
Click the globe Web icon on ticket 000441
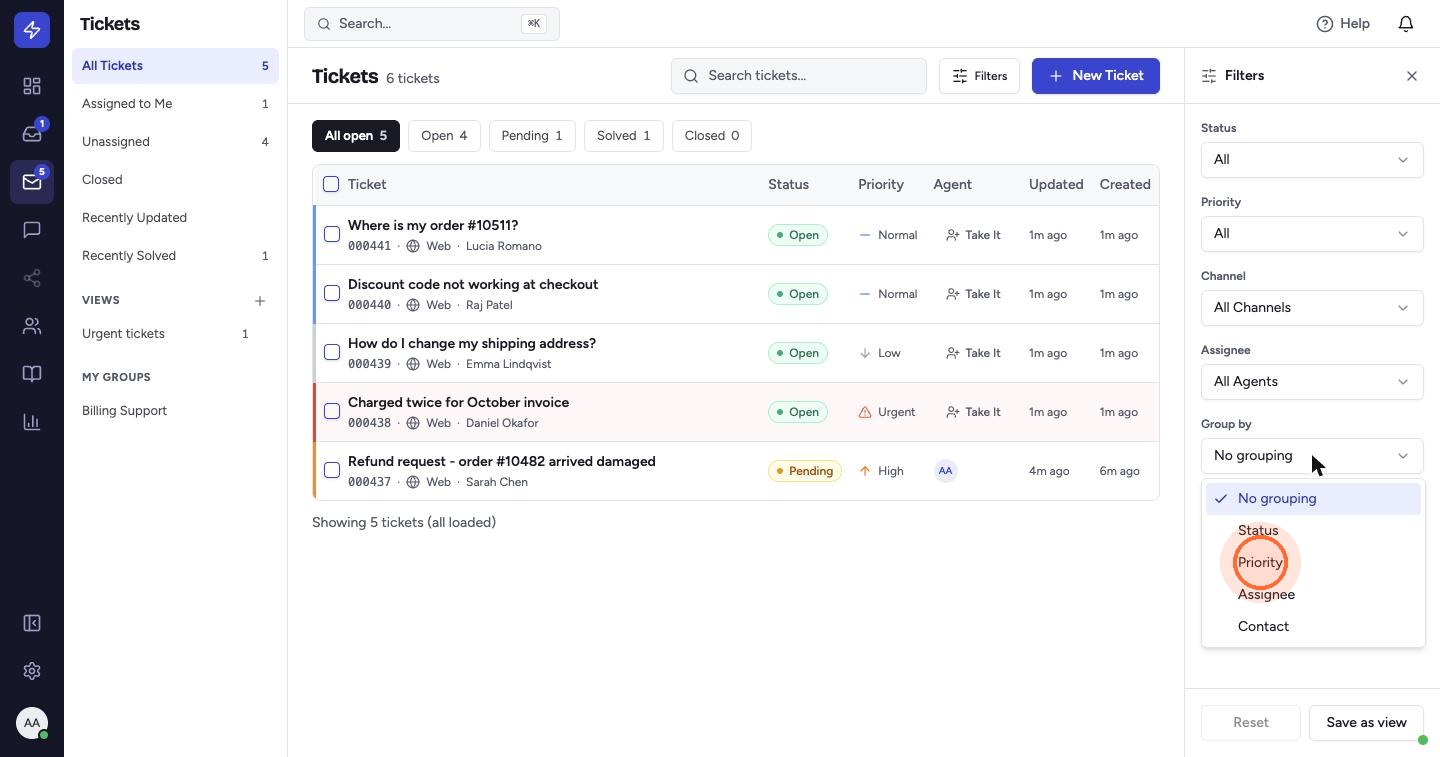[x=412, y=246]
